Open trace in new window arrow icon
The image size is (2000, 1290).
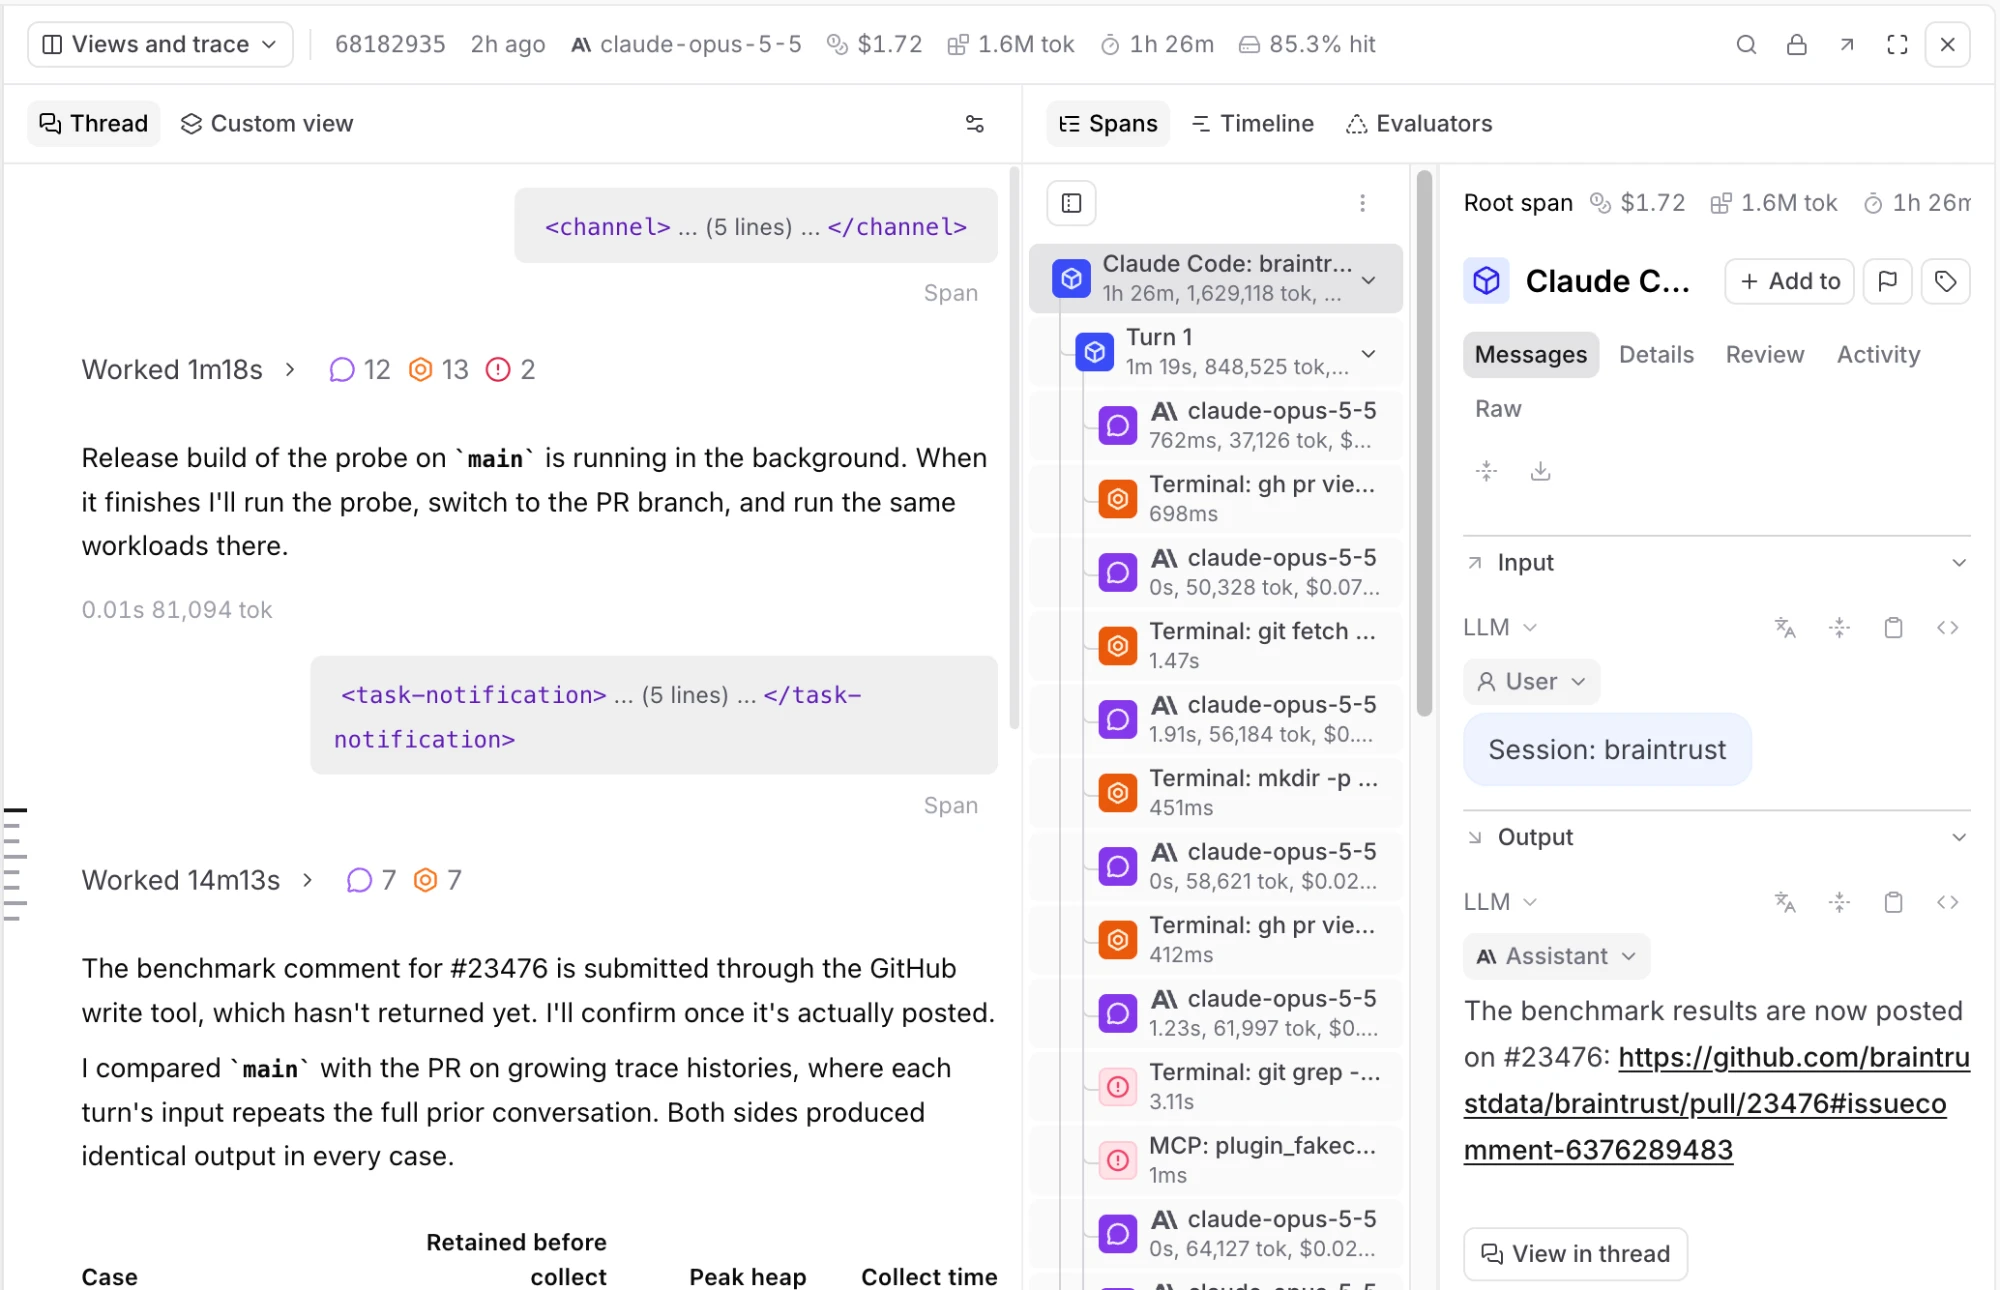point(1847,44)
